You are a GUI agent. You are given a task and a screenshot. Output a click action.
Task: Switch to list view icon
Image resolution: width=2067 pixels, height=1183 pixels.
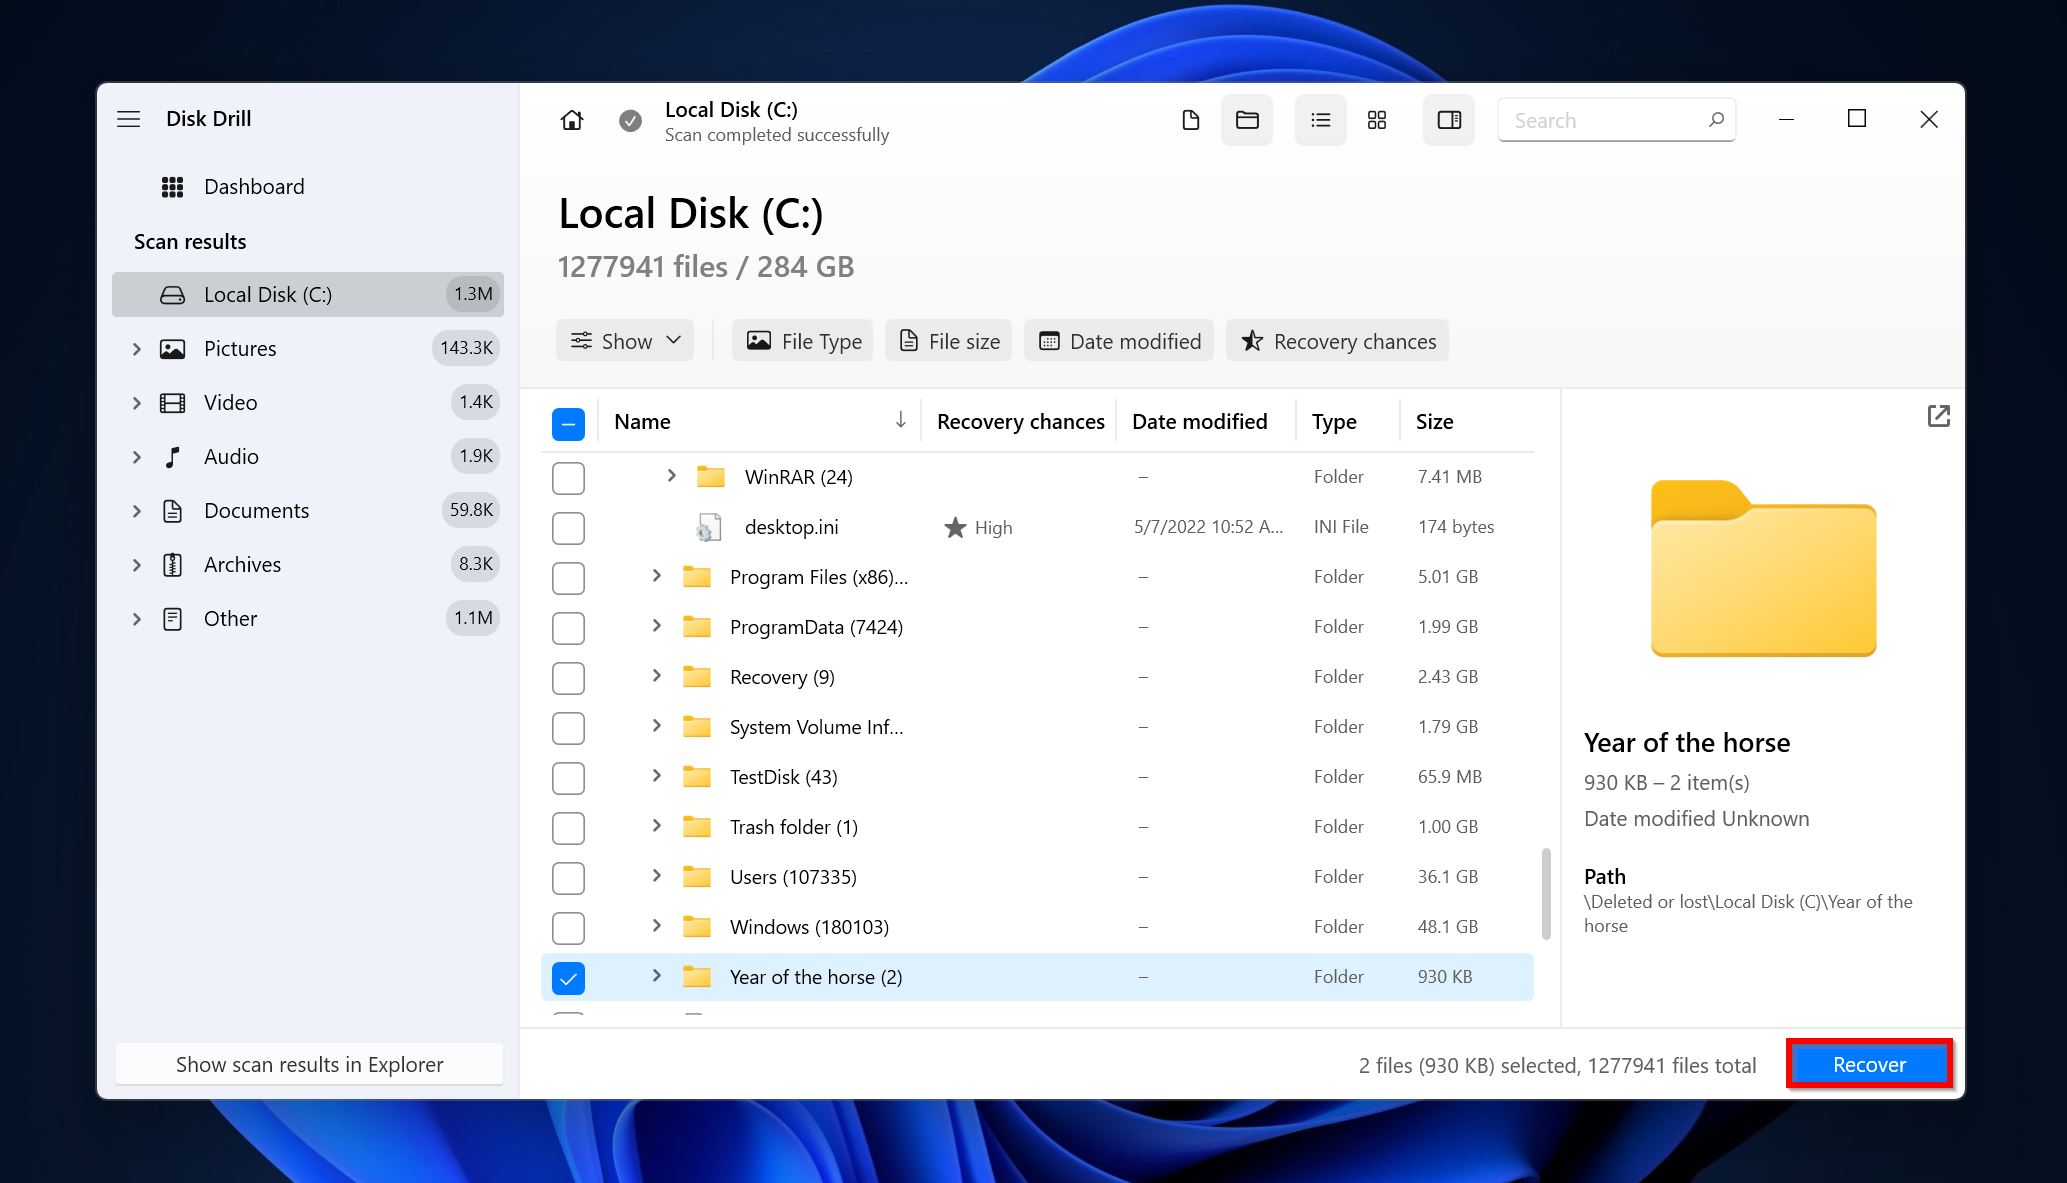pos(1319,119)
